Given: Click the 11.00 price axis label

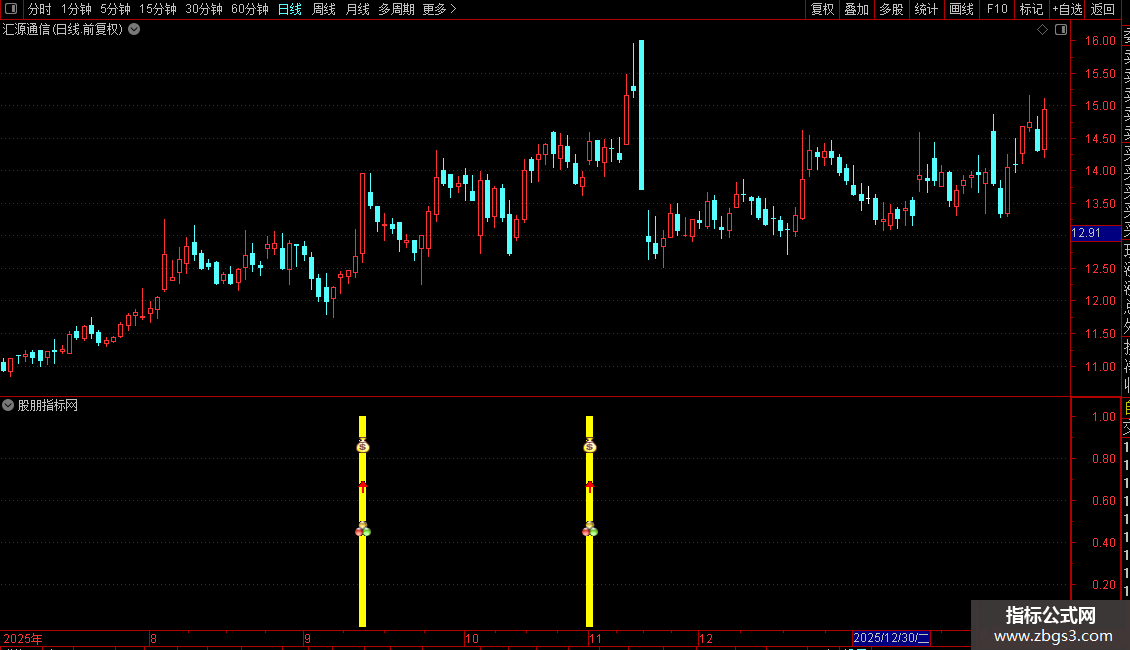Looking at the screenshot, I should click(x=1100, y=366).
